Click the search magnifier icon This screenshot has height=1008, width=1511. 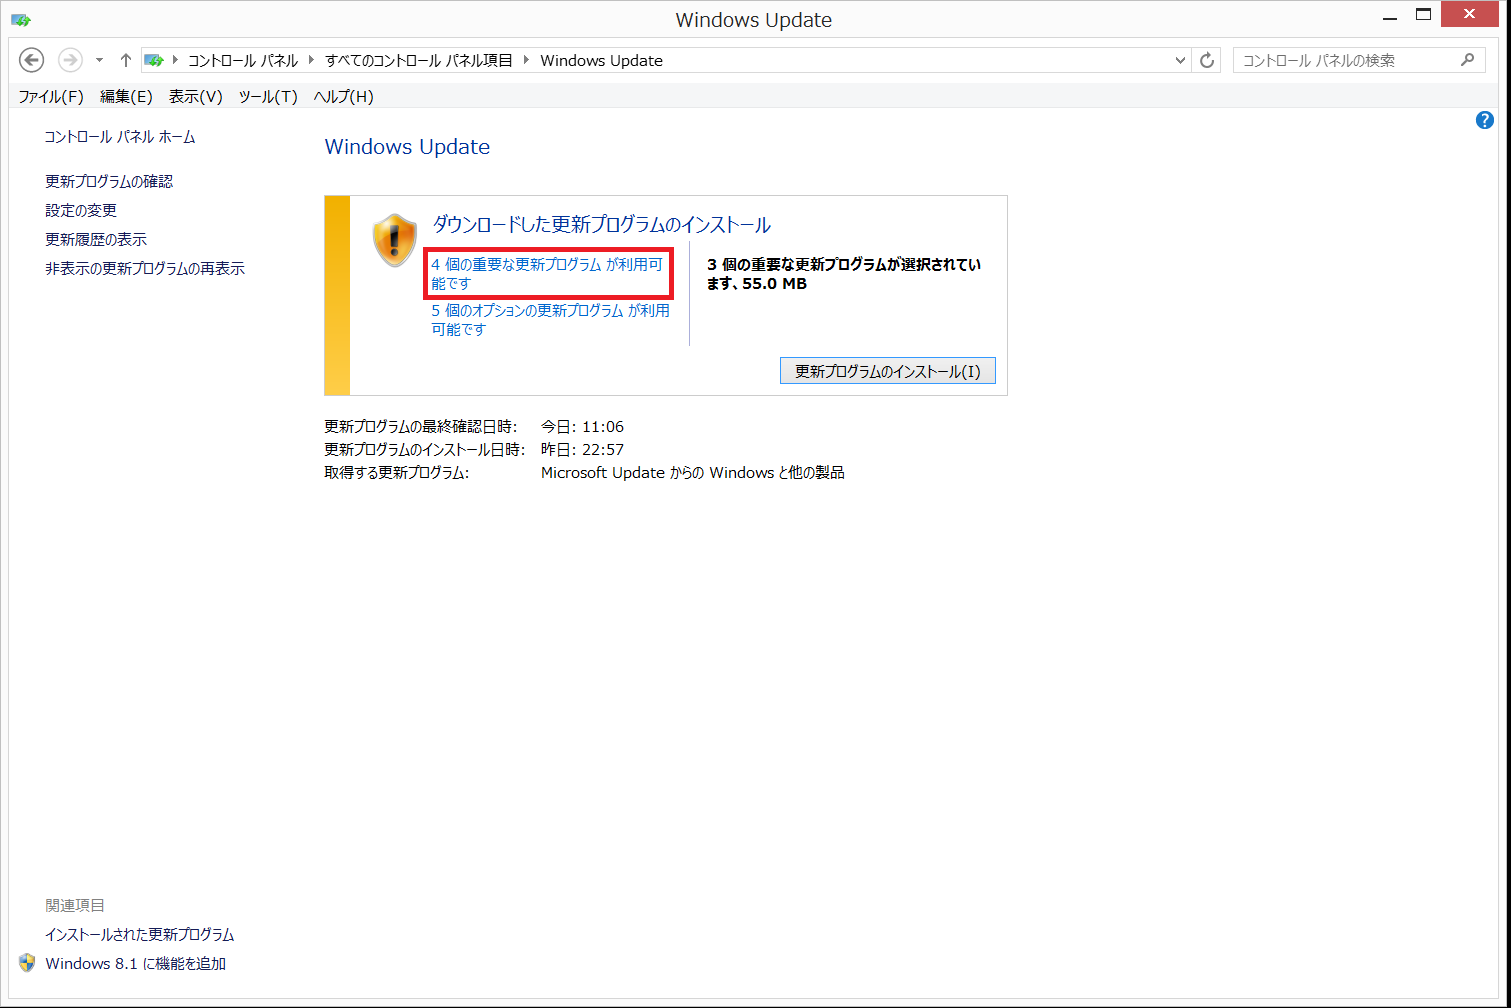coord(1467,60)
